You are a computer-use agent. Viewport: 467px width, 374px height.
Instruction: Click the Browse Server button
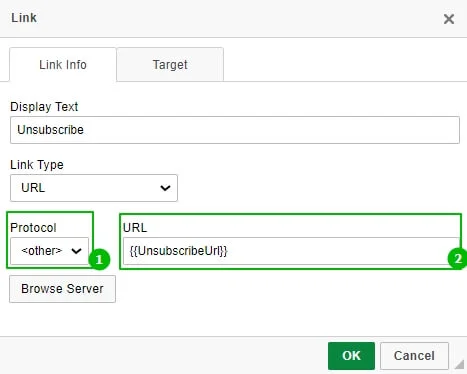tap(62, 289)
